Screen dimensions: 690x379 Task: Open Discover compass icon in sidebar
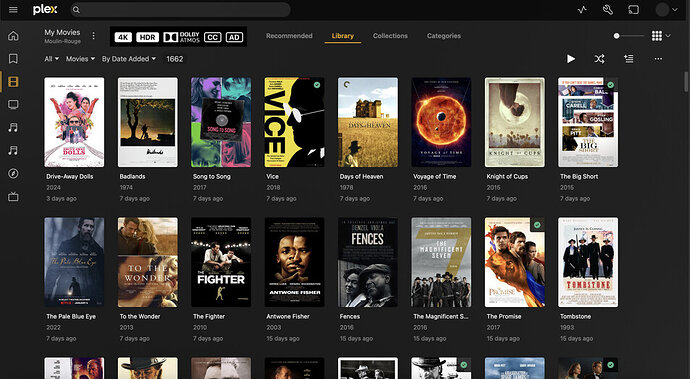[13, 173]
